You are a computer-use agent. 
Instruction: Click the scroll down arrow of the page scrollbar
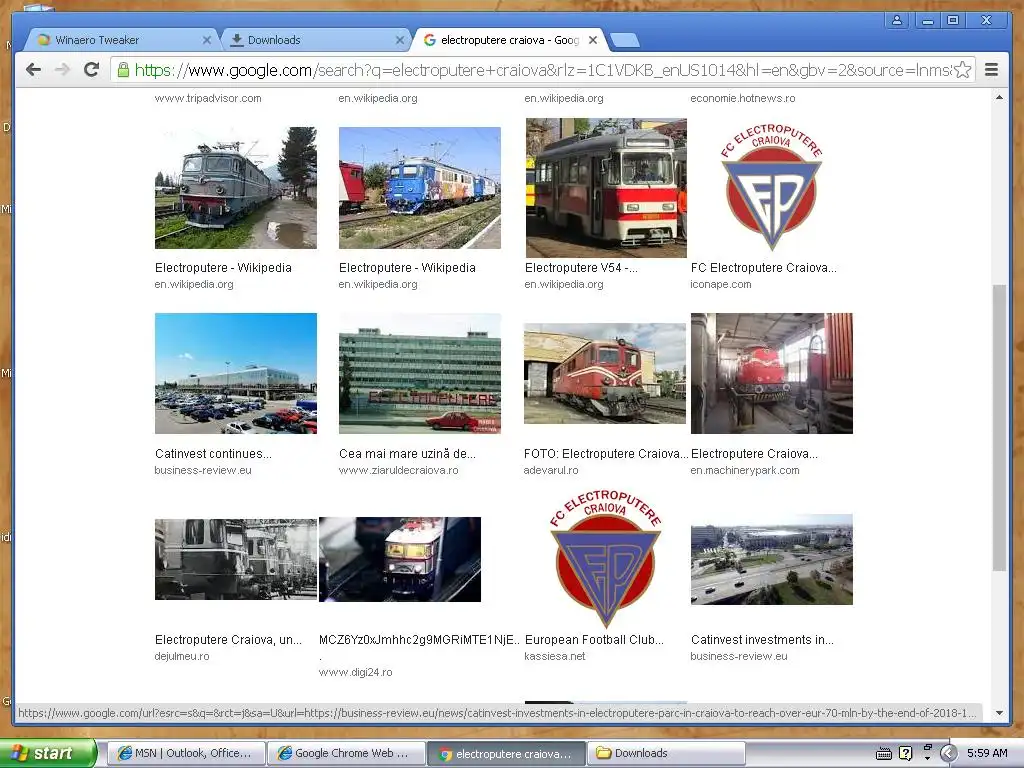pyautogui.click(x=999, y=713)
